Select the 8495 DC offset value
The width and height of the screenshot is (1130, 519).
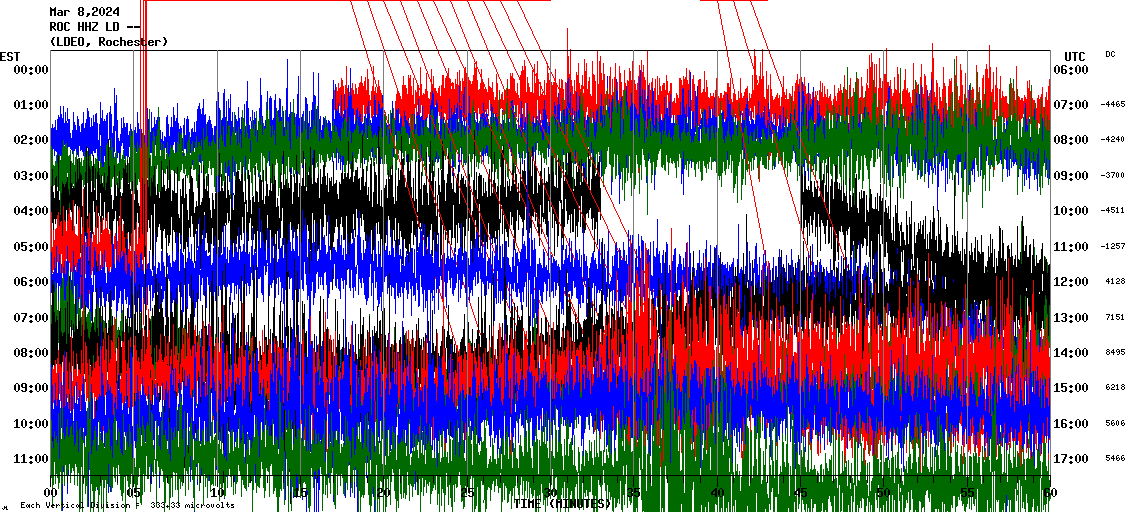pyautogui.click(x=1115, y=353)
